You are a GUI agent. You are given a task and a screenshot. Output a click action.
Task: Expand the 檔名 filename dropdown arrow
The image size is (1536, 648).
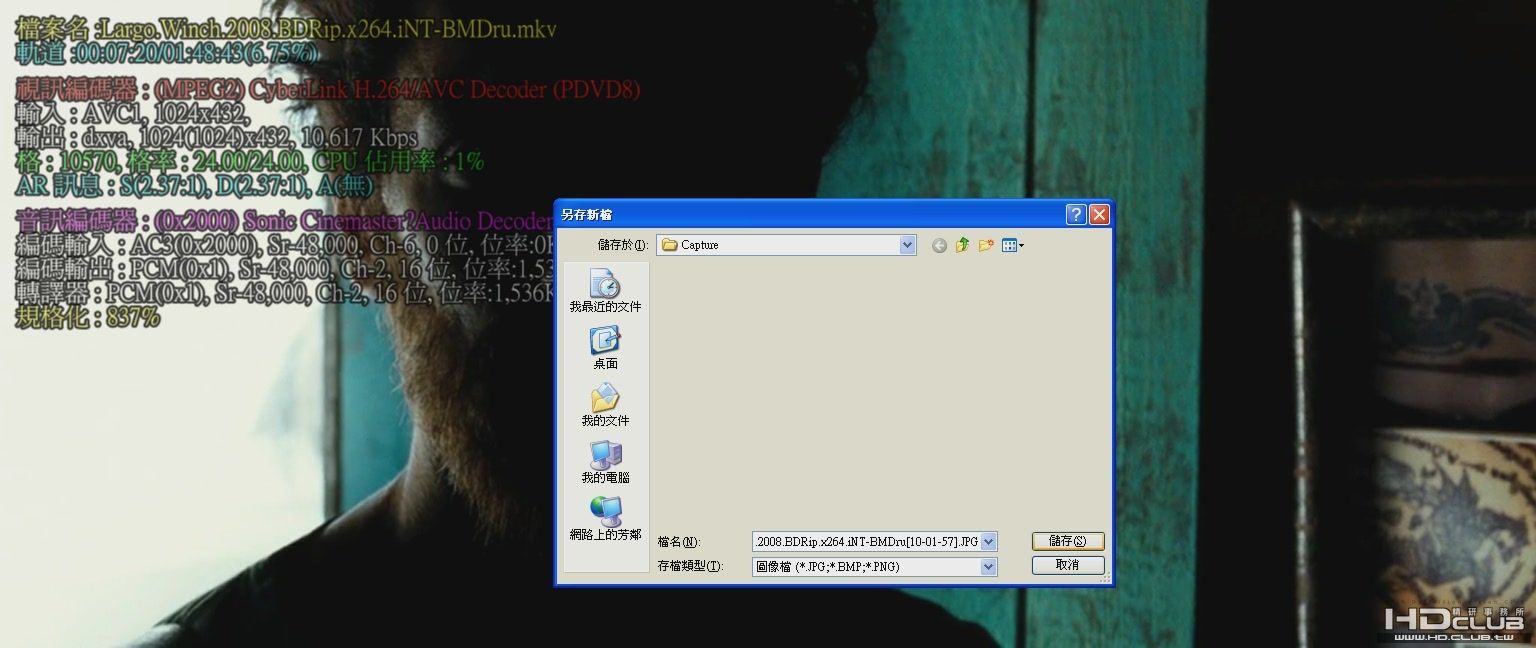(989, 542)
